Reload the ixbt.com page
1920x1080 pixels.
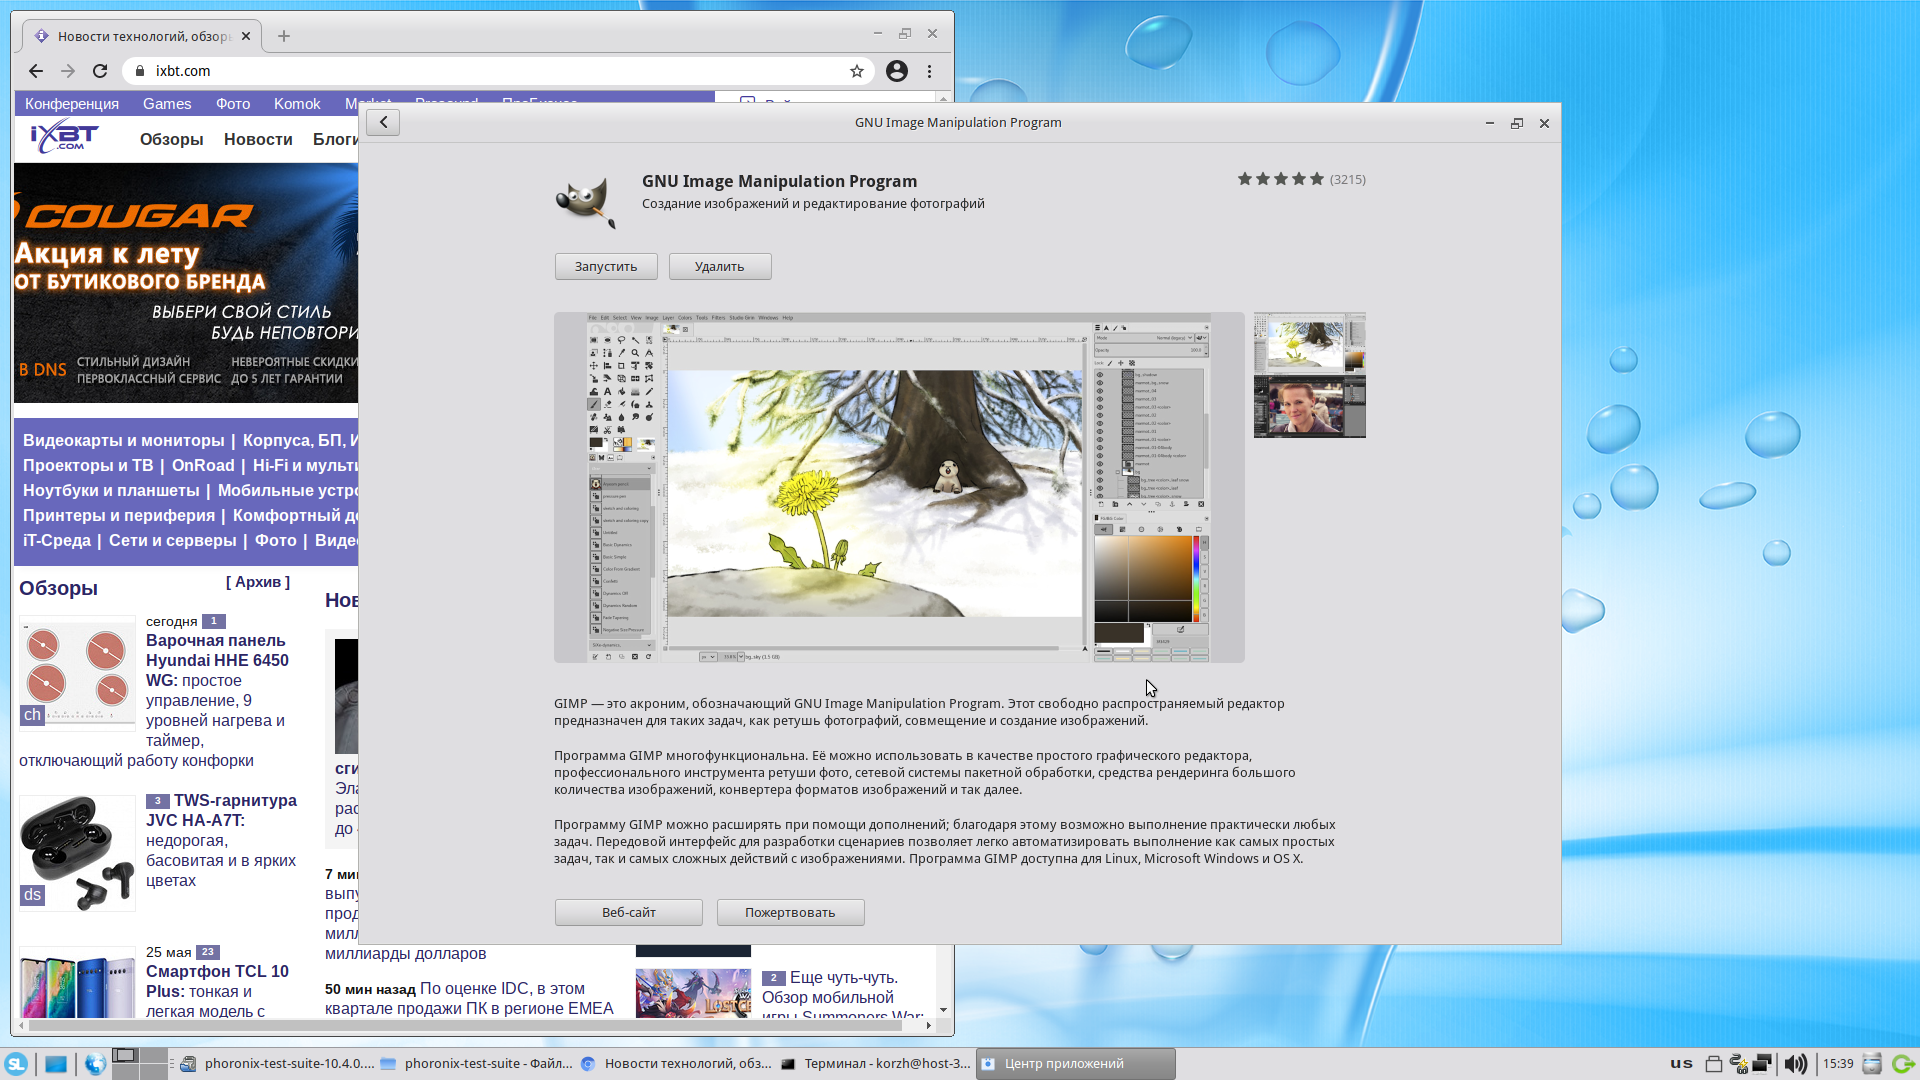(100, 71)
